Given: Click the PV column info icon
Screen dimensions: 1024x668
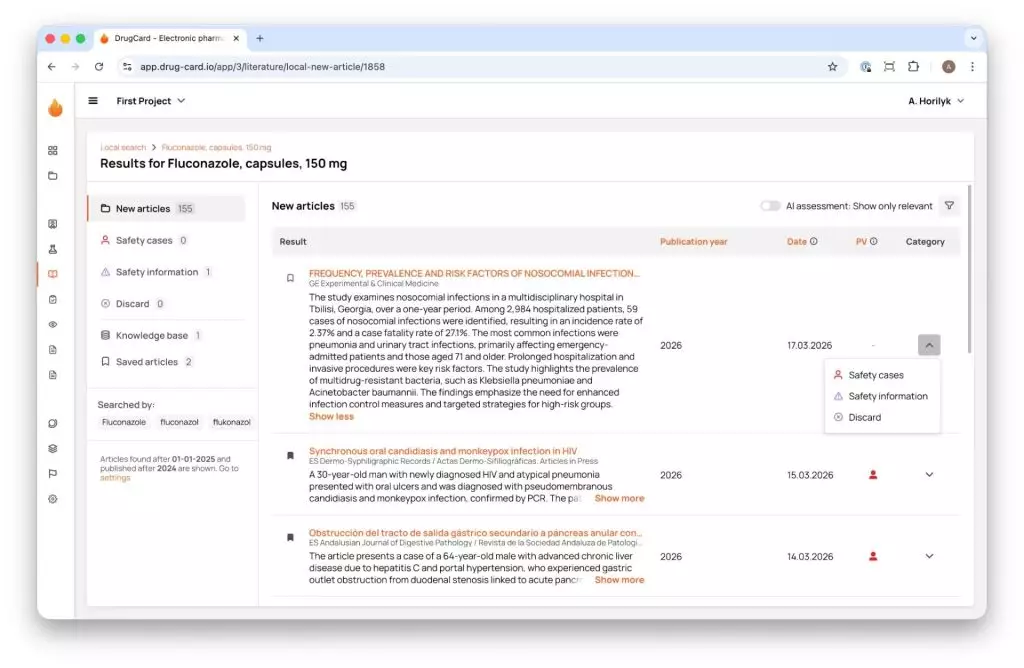Looking at the screenshot, I should pyautogui.click(x=874, y=242).
